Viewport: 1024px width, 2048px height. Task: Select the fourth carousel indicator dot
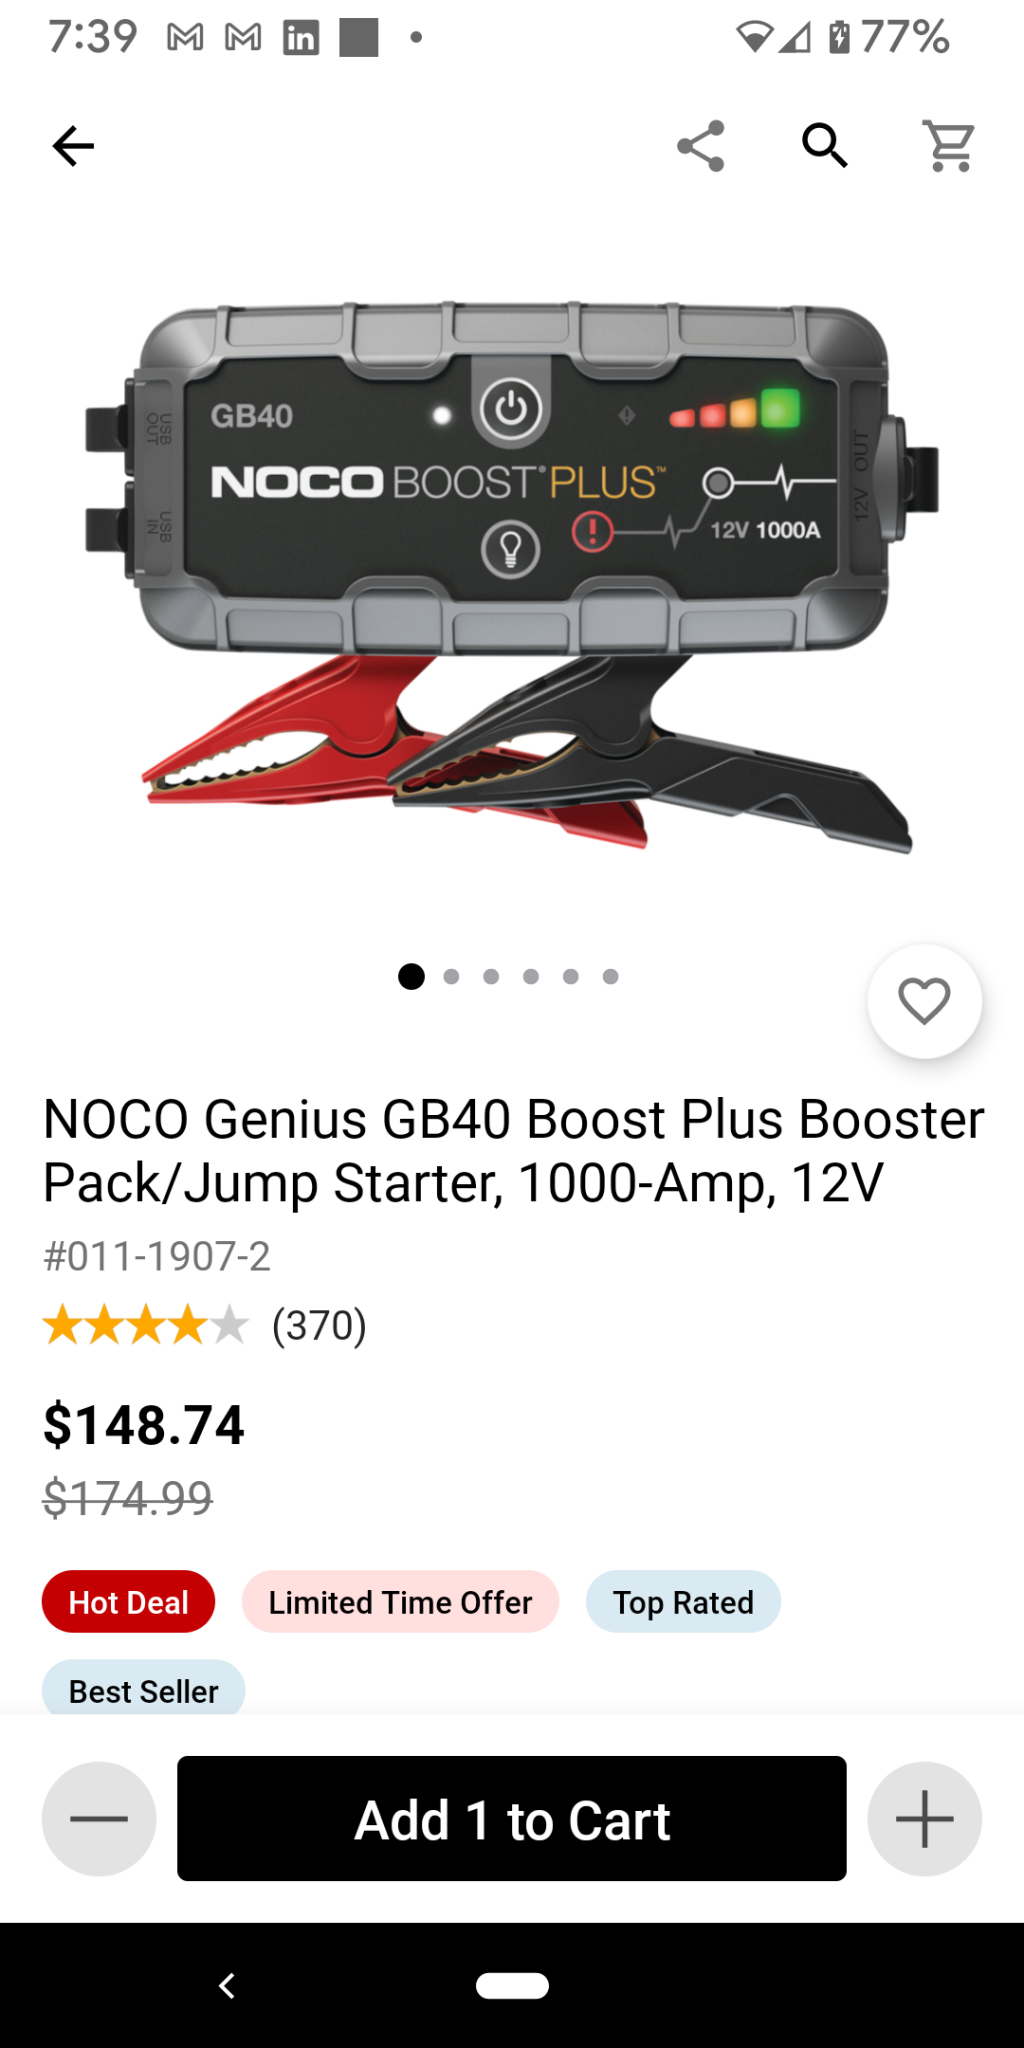pyautogui.click(x=531, y=976)
